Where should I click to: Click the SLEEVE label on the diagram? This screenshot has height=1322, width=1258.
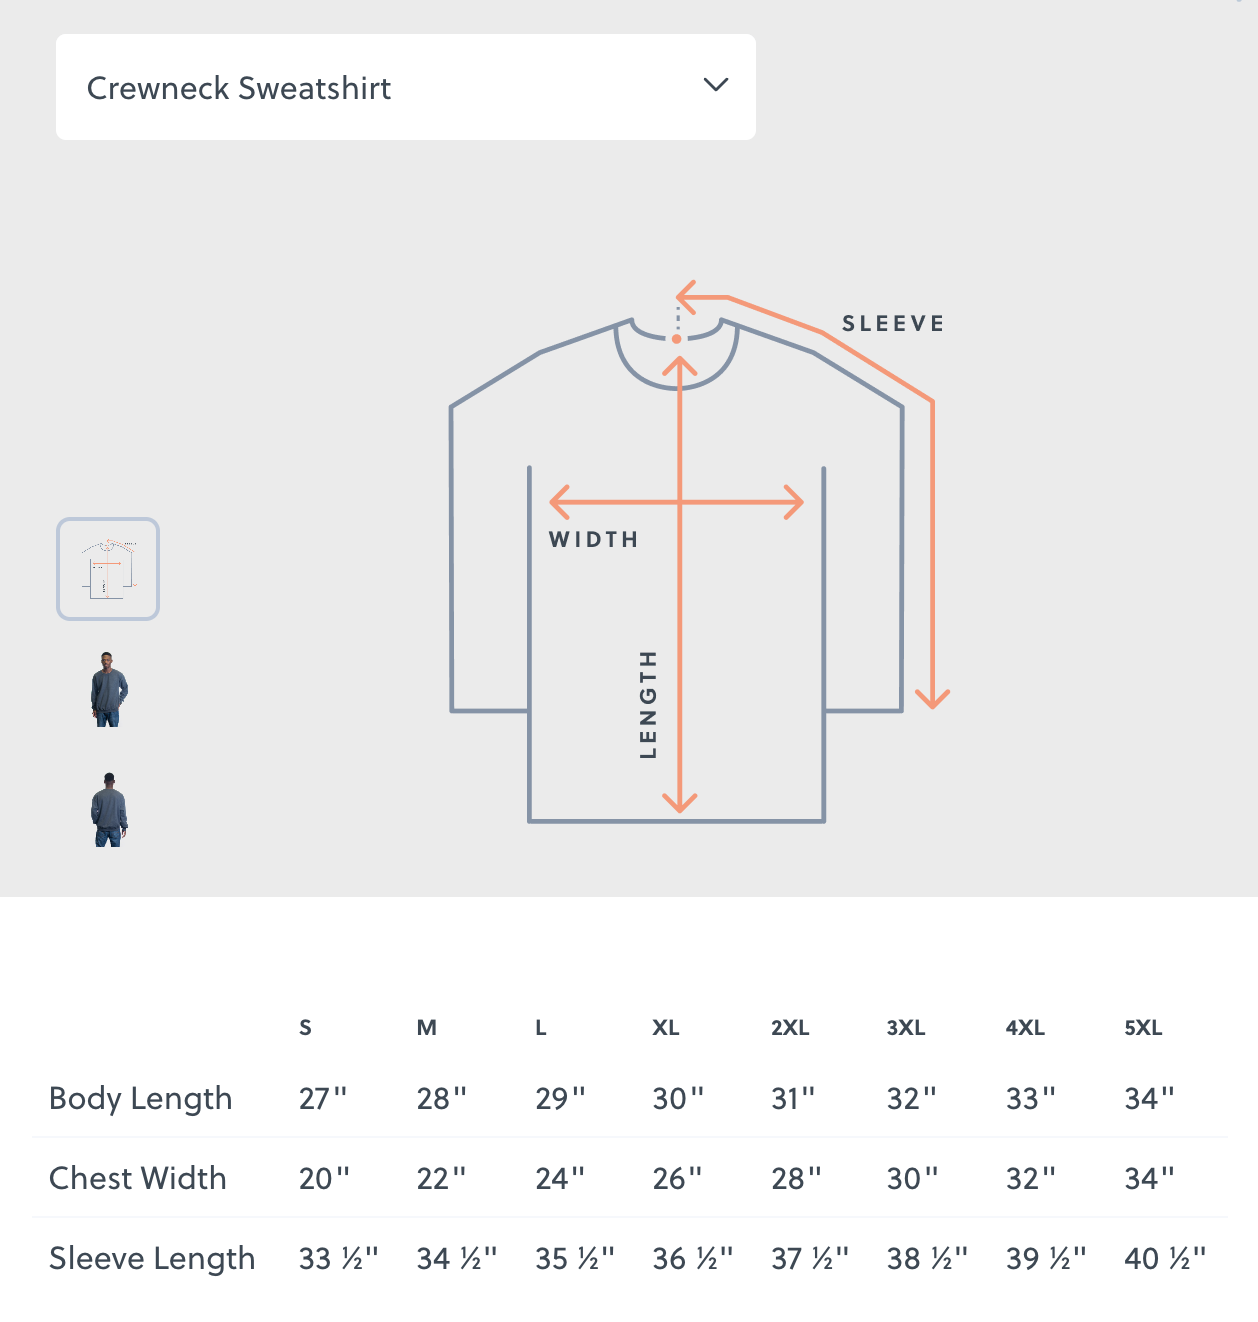pos(893,324)
